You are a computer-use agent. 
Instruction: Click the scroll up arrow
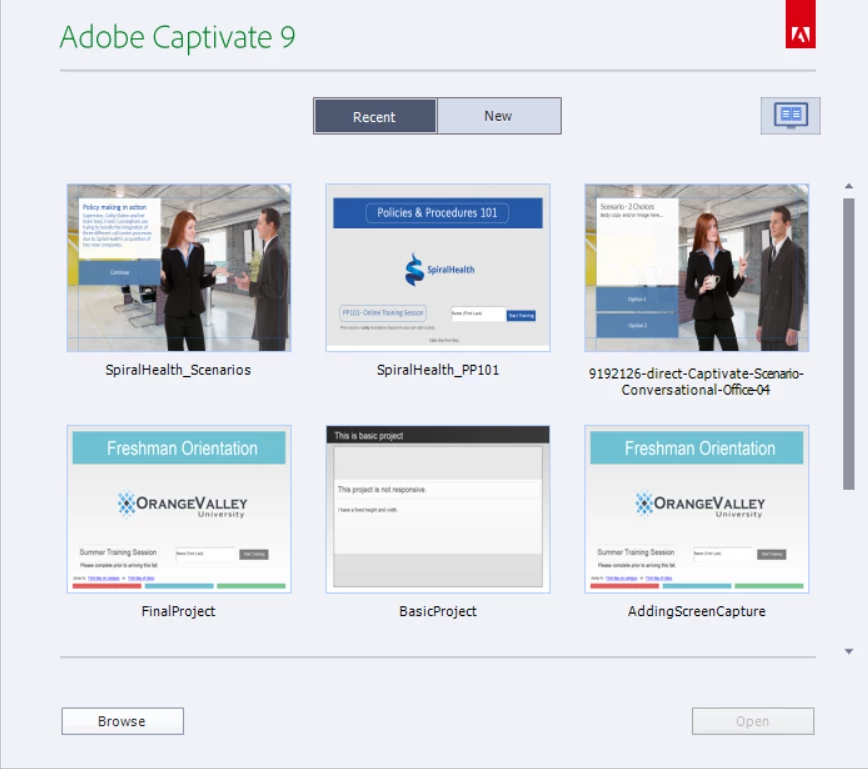point(849,187)
